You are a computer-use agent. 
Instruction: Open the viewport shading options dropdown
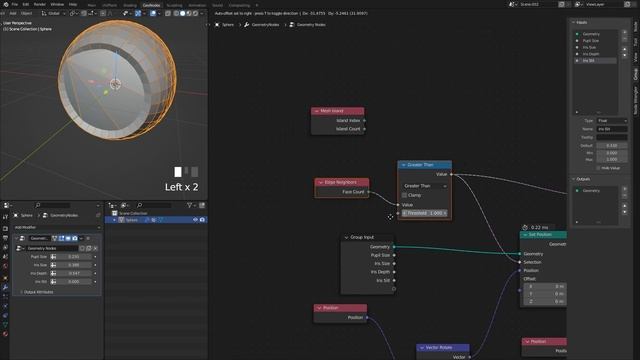(202, 13)
